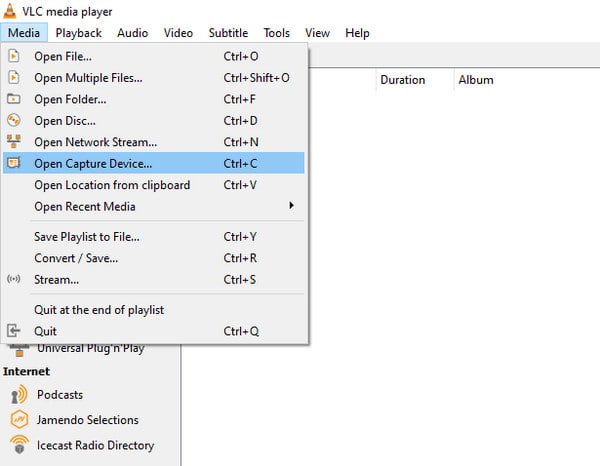Open Podcasts in the sidebar
This screenshot has width=600, height=466.
pyautogui.click(x=60, y=394)
